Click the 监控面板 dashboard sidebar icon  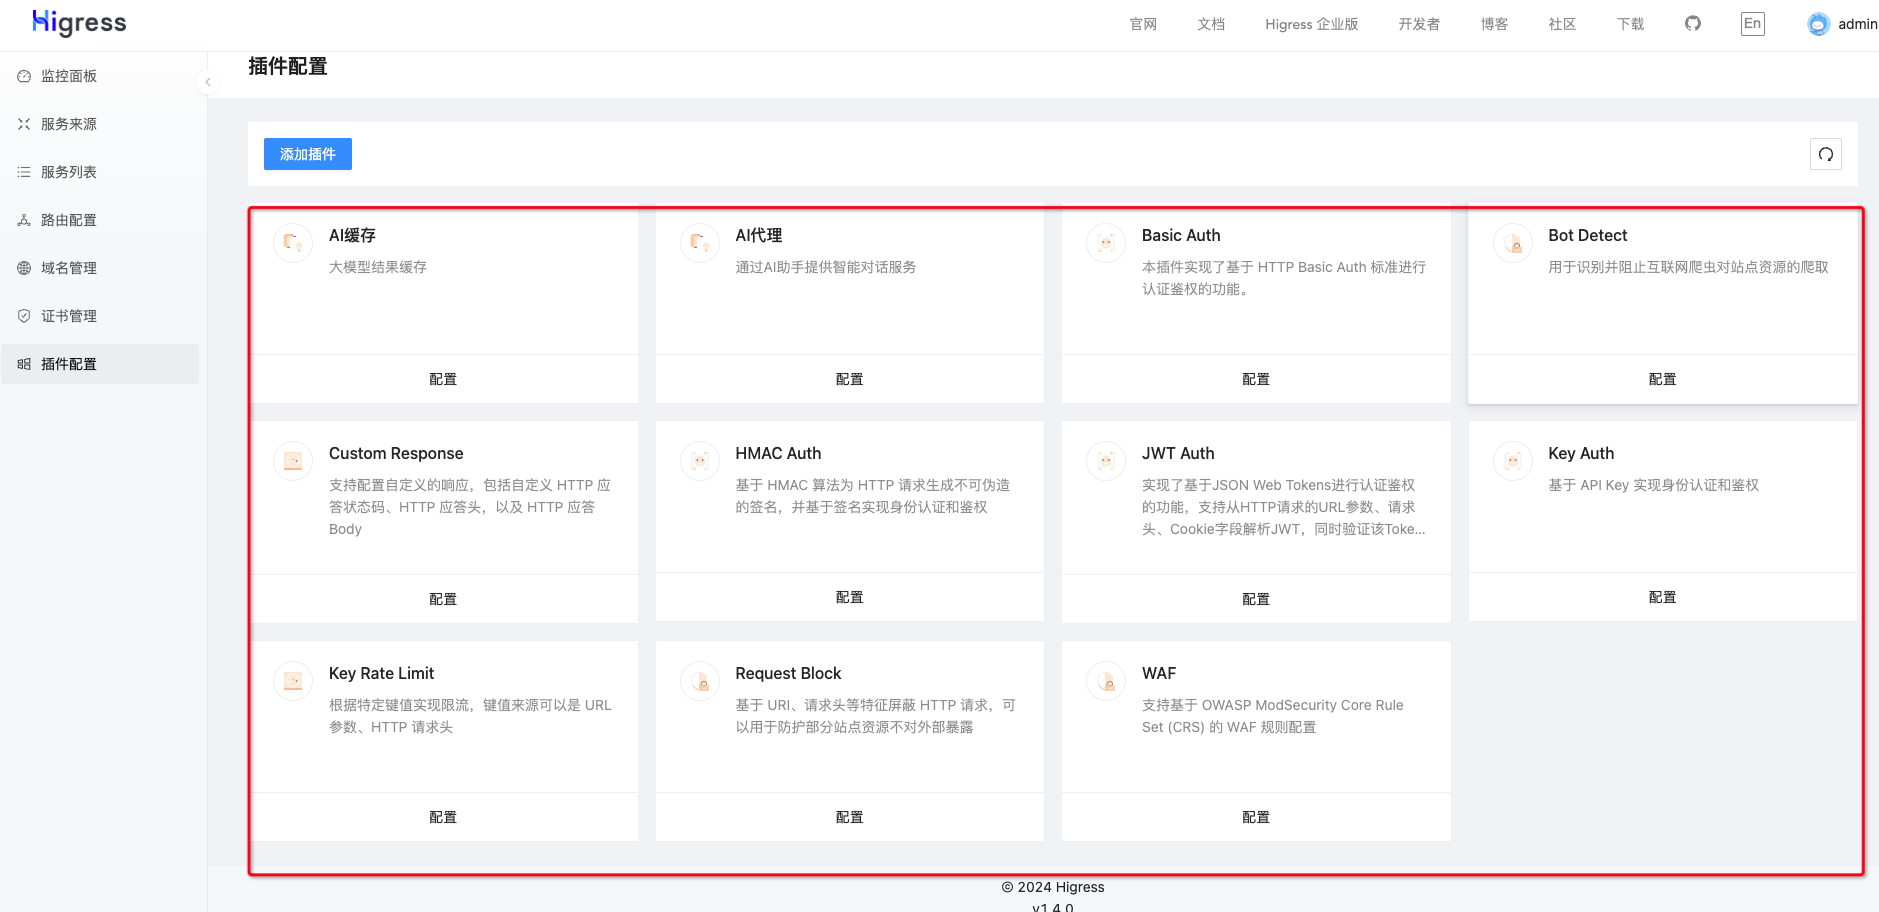click(x=24, y=76)
